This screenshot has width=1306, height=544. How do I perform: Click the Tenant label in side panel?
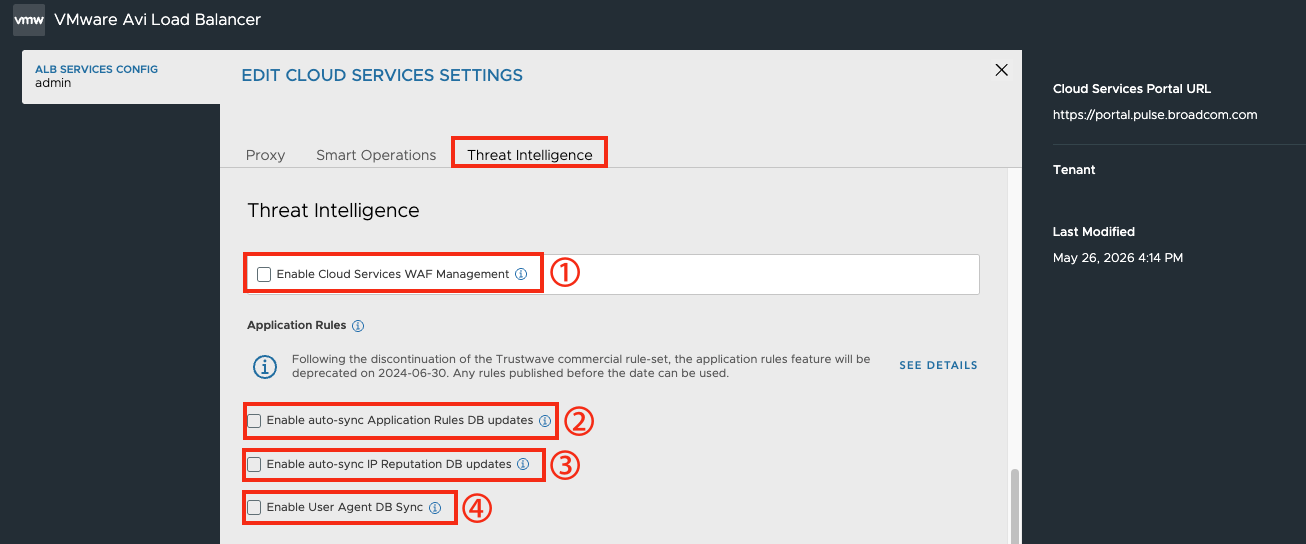coord(1074,170)
